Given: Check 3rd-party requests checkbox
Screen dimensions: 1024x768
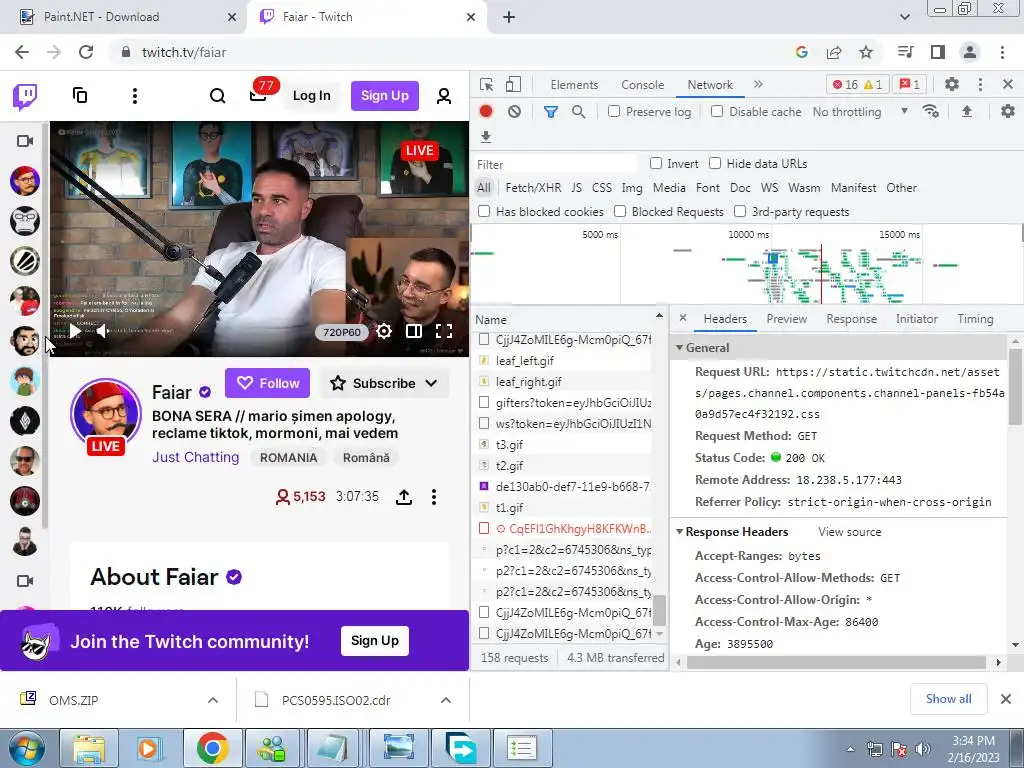Looking at the screenshot, I should click(x=740, y=211).
